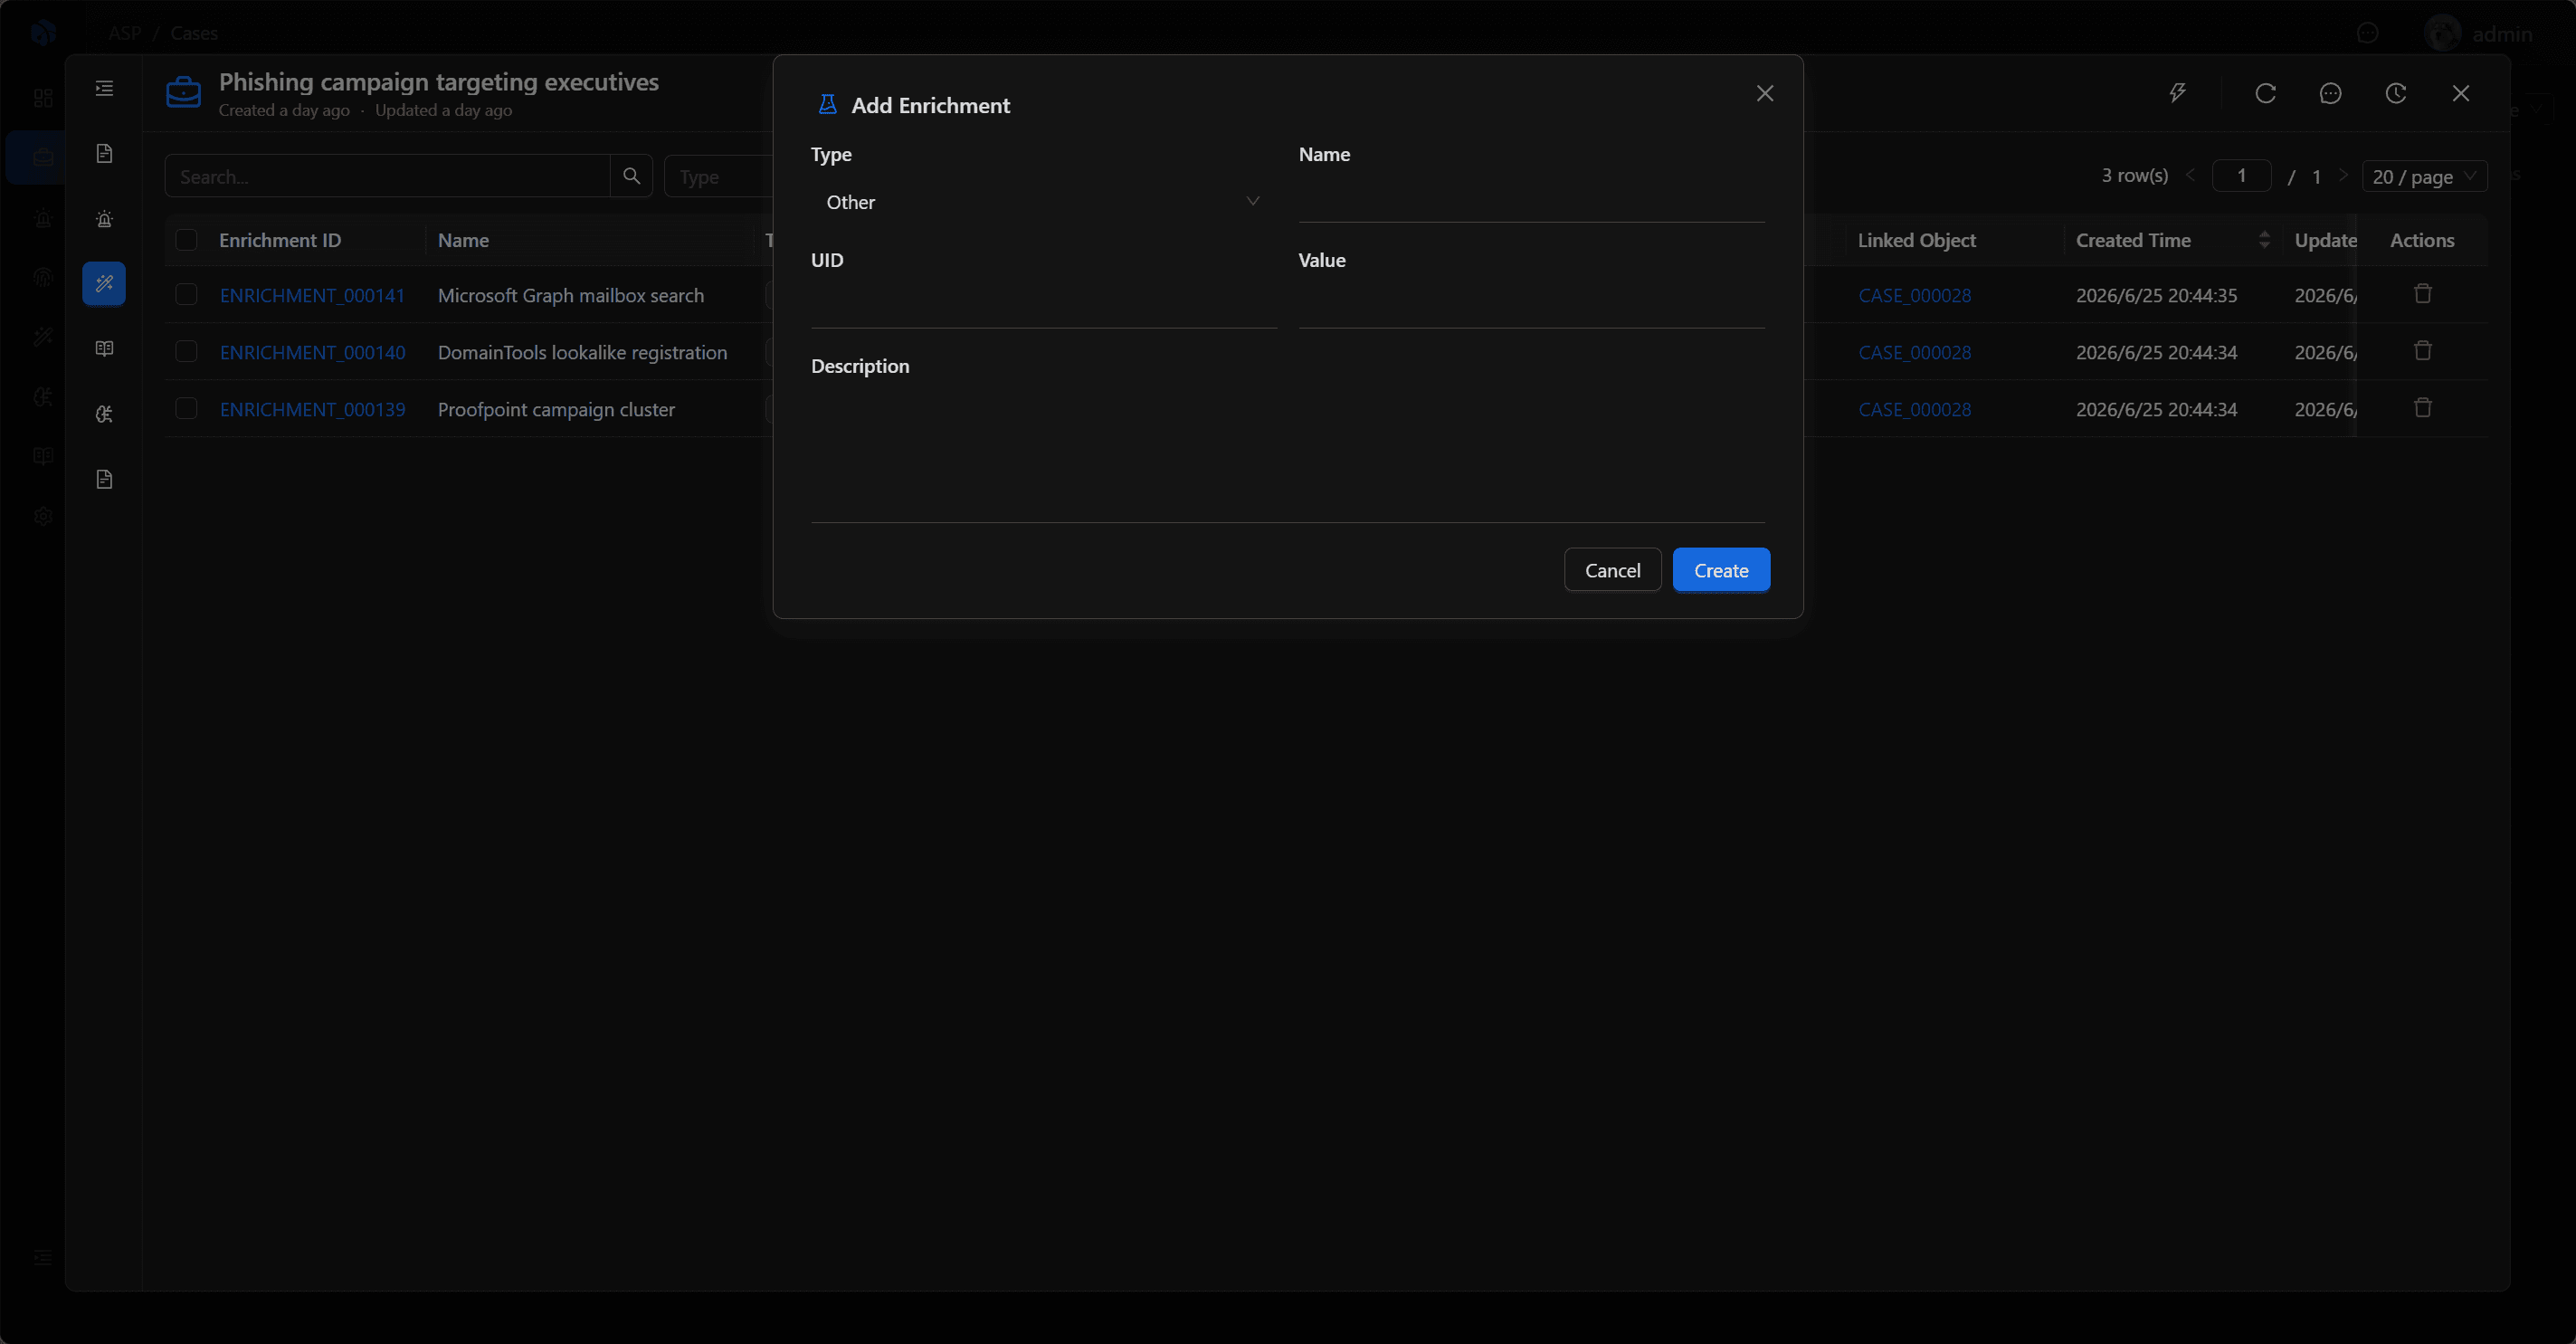The width and height of the screenshot is (2576, 1344).
Task: Click the Linked Object column header
Action: [1916, 240]
